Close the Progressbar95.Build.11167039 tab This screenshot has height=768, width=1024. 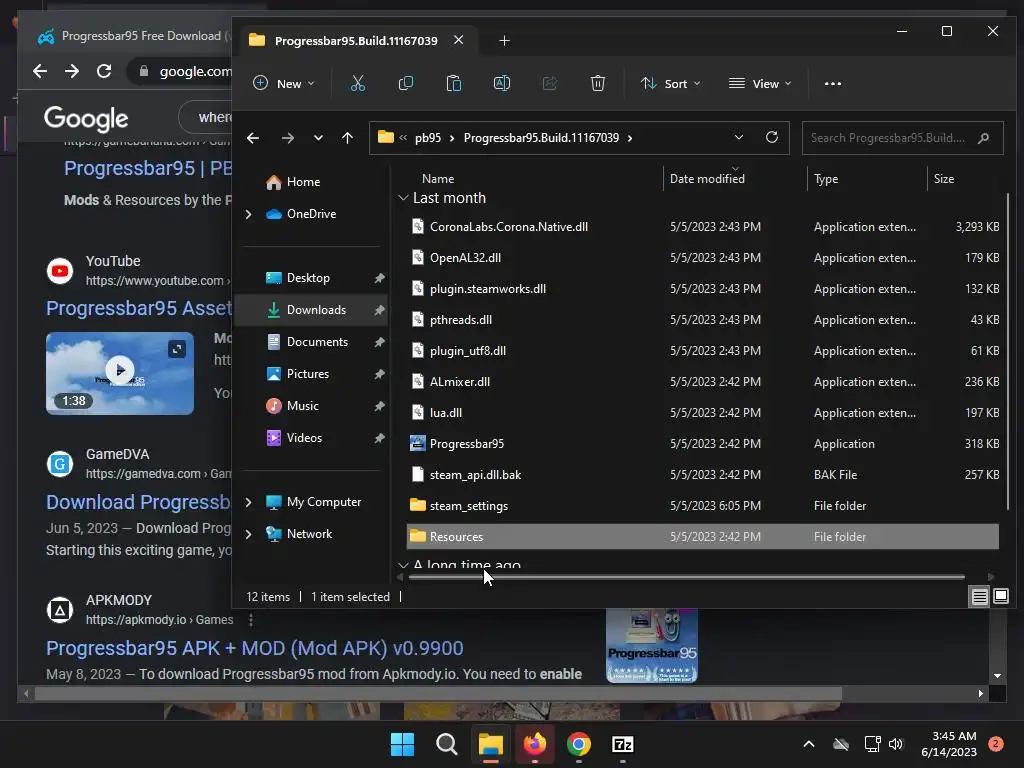(458, 40)
